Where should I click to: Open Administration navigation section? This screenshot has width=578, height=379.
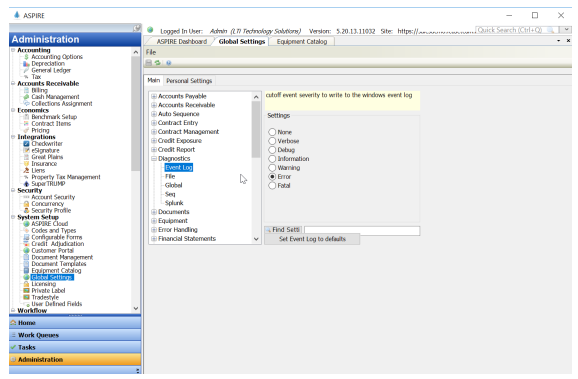(75, 359)
